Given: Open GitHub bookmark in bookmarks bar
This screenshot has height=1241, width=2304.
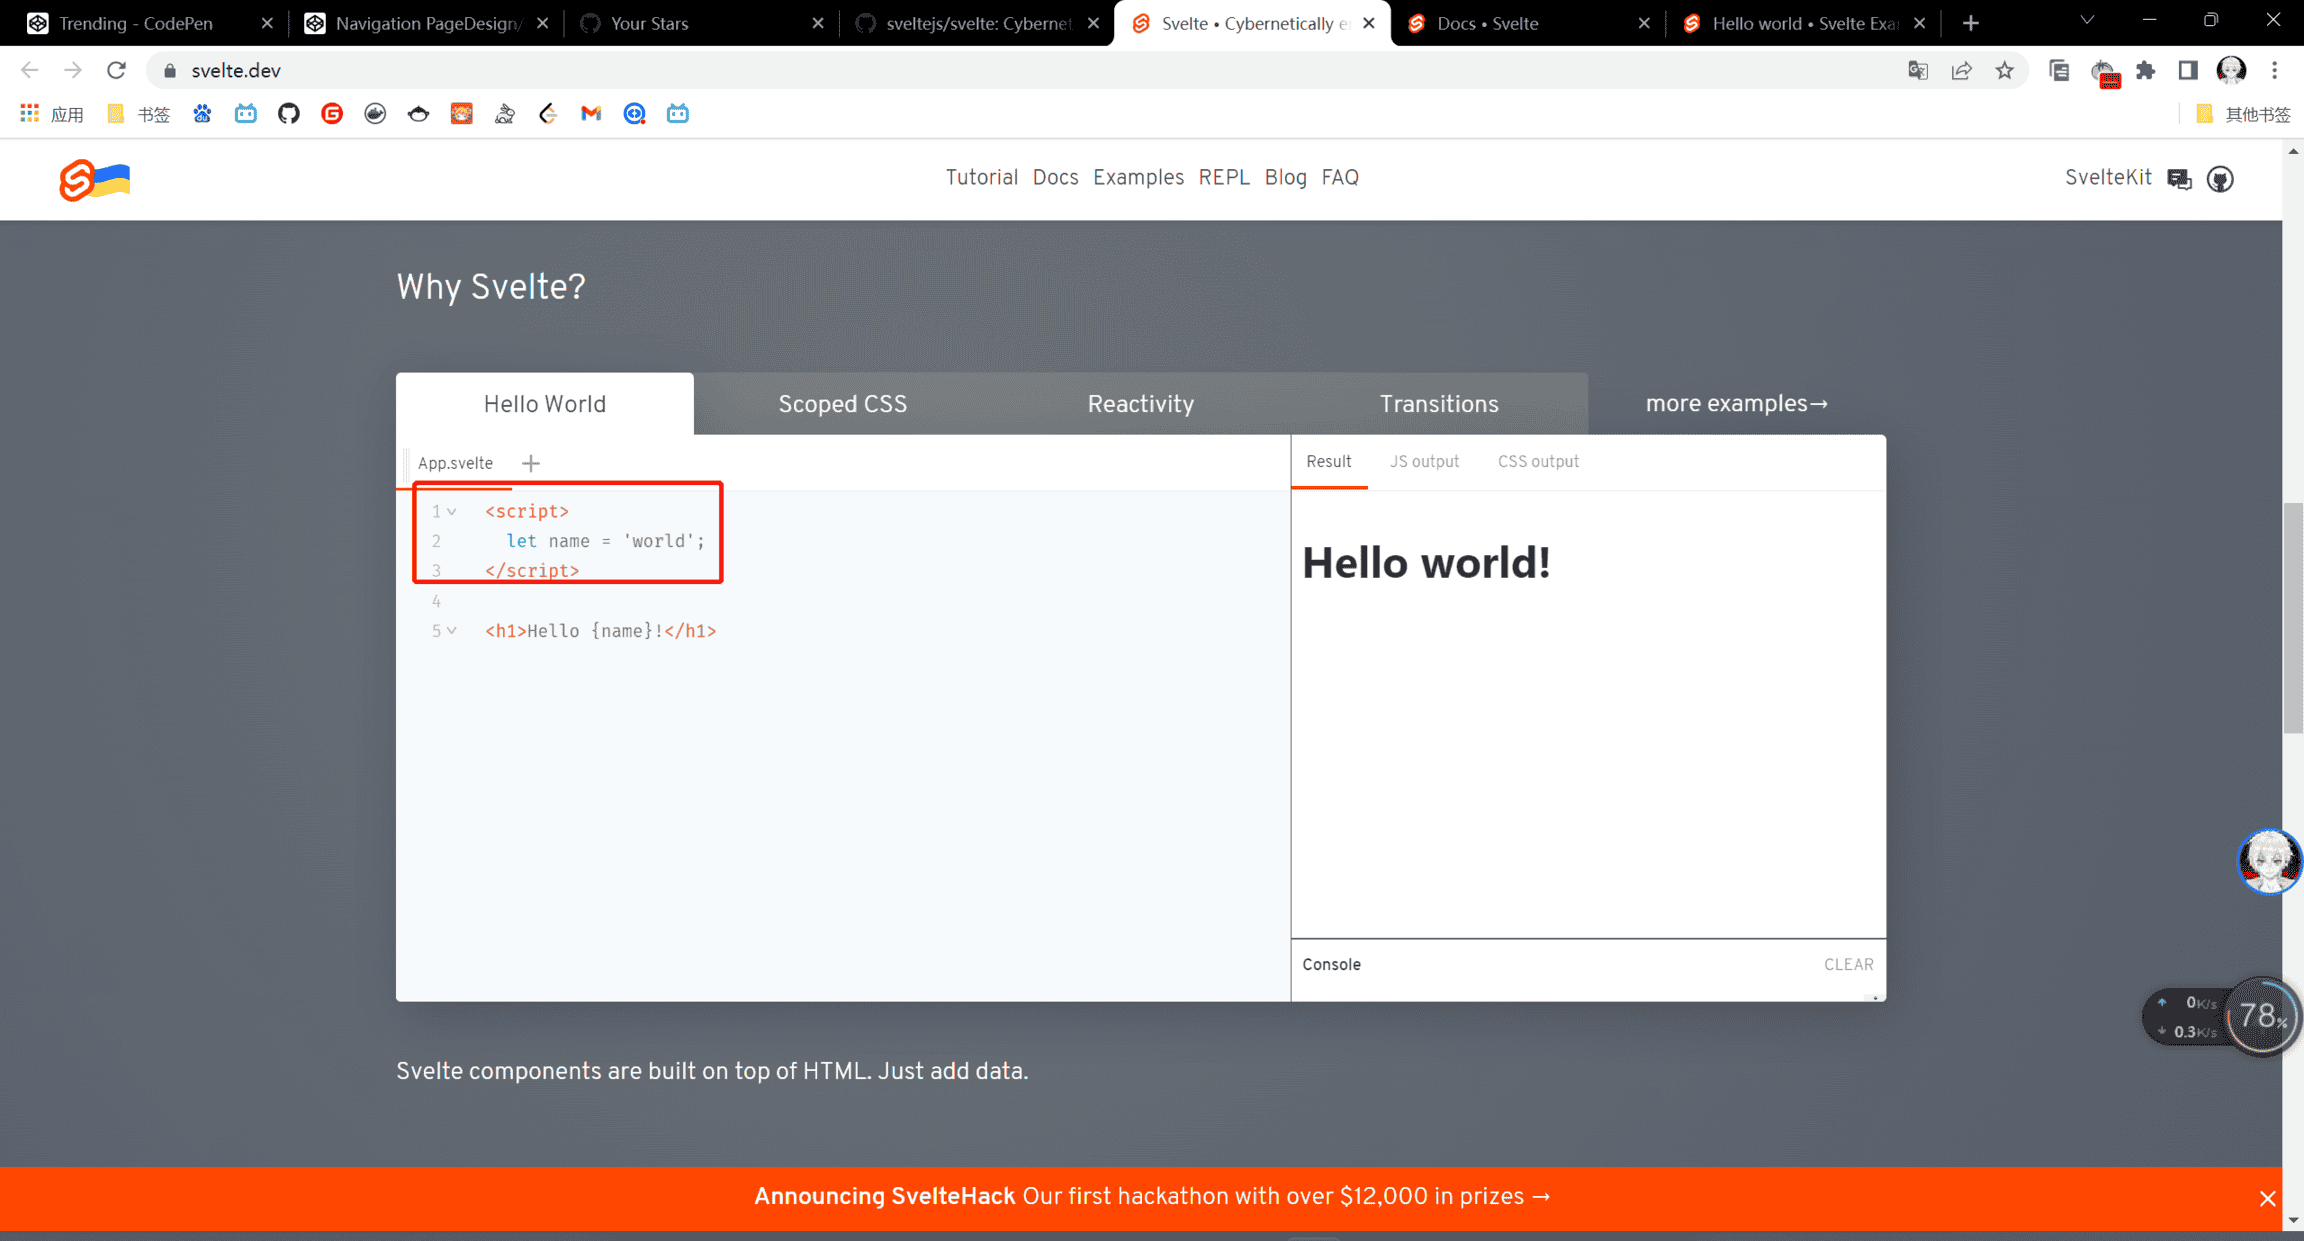Looking at the screenshot, I should tap(289, 114).
